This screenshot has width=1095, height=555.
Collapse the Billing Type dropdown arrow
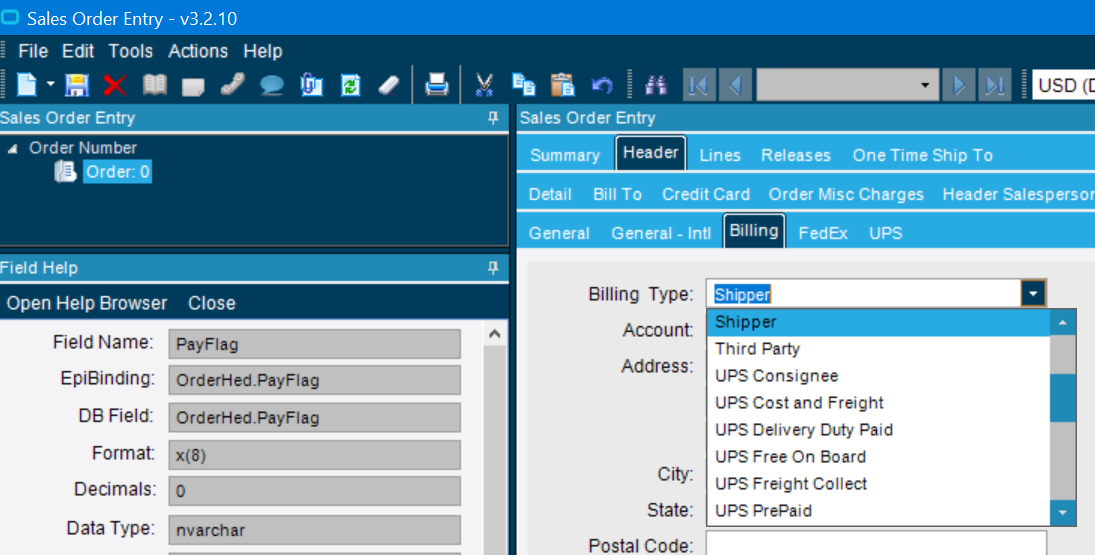coord(1033,294)
